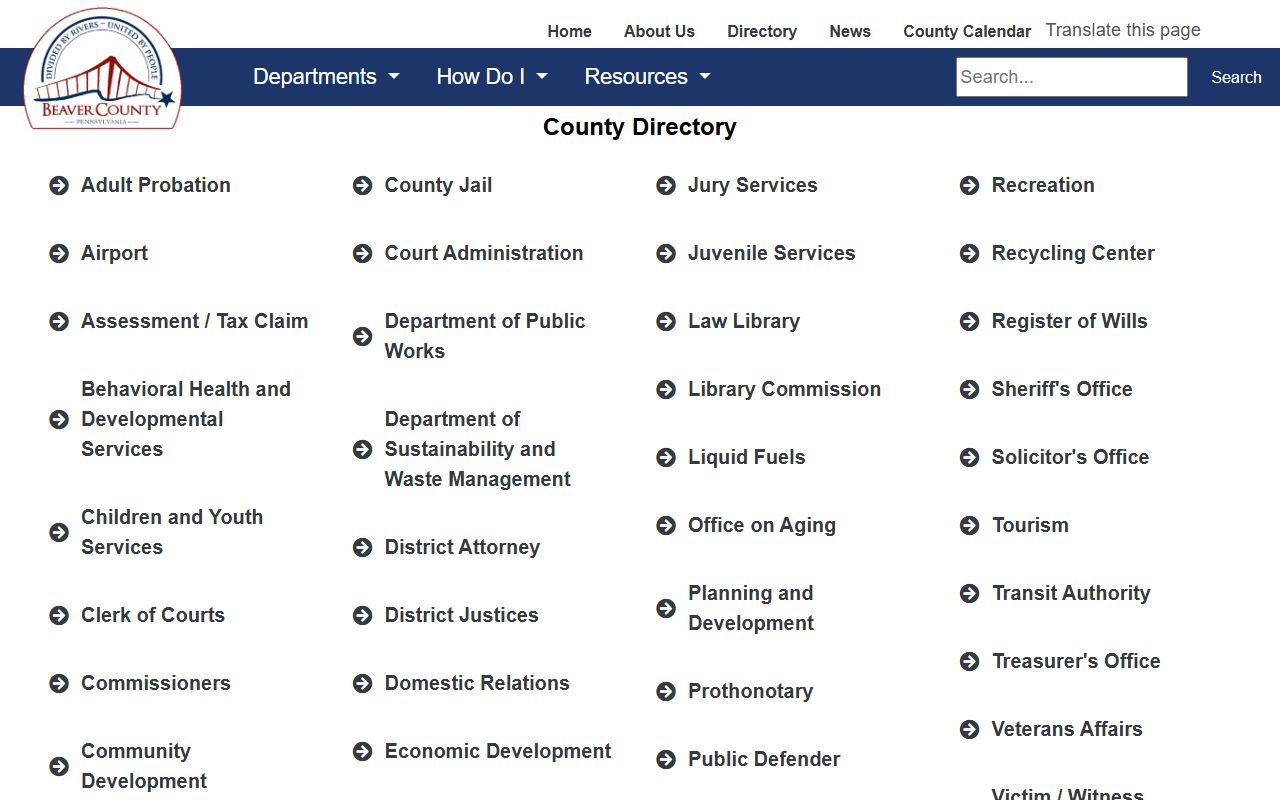Click arrow icon beside Sustainability and Waste Management

362,449
